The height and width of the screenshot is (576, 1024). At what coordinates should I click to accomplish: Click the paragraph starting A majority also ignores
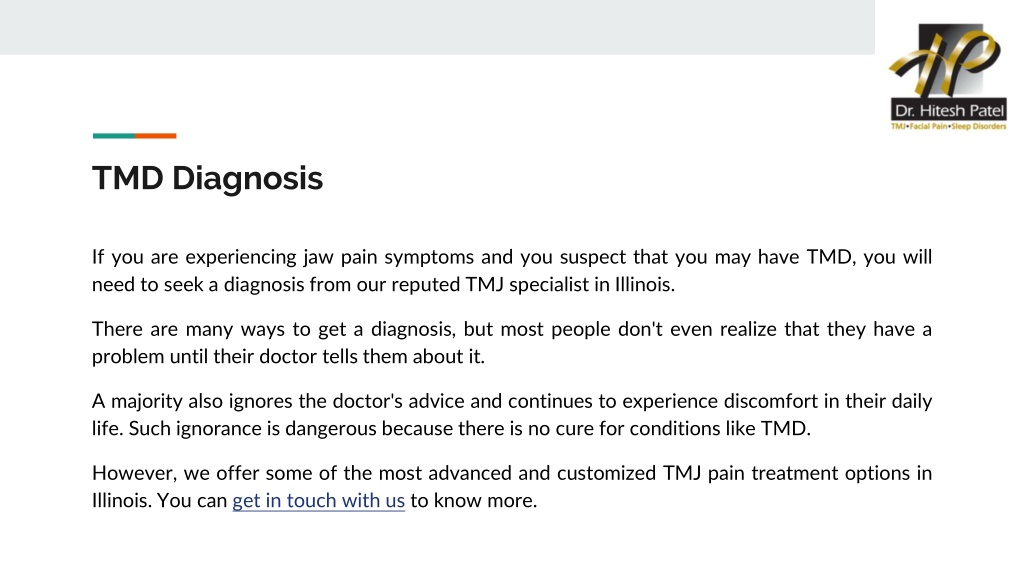click(x=512, y=414)
